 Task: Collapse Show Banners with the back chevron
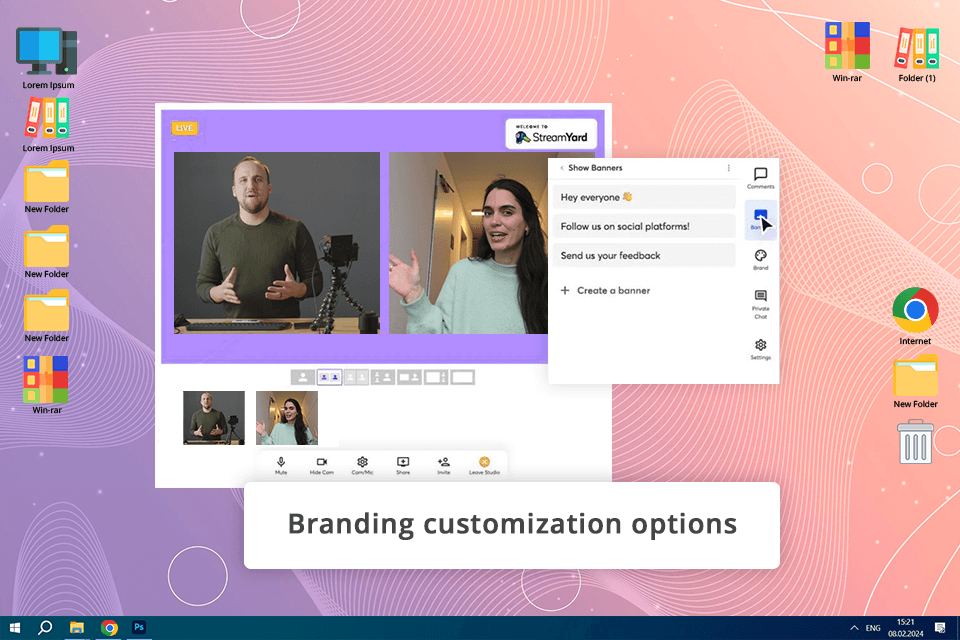(562, 168)
